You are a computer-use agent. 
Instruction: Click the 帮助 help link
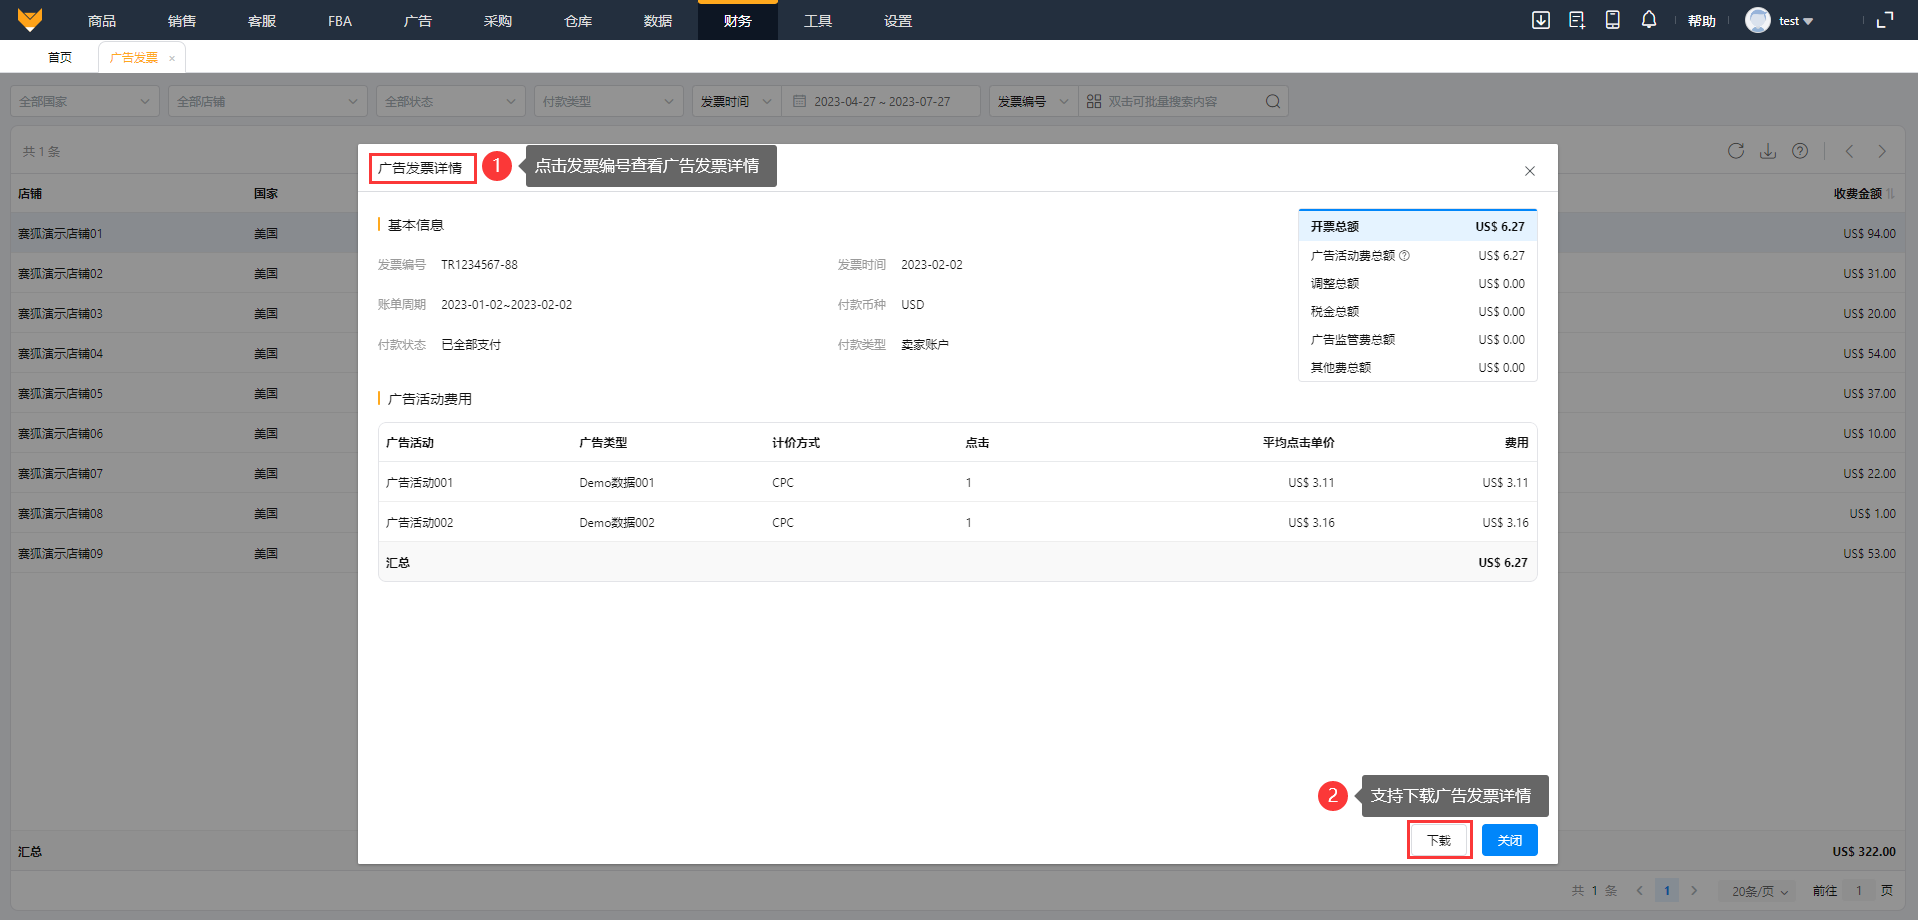tap(1701, 21)
